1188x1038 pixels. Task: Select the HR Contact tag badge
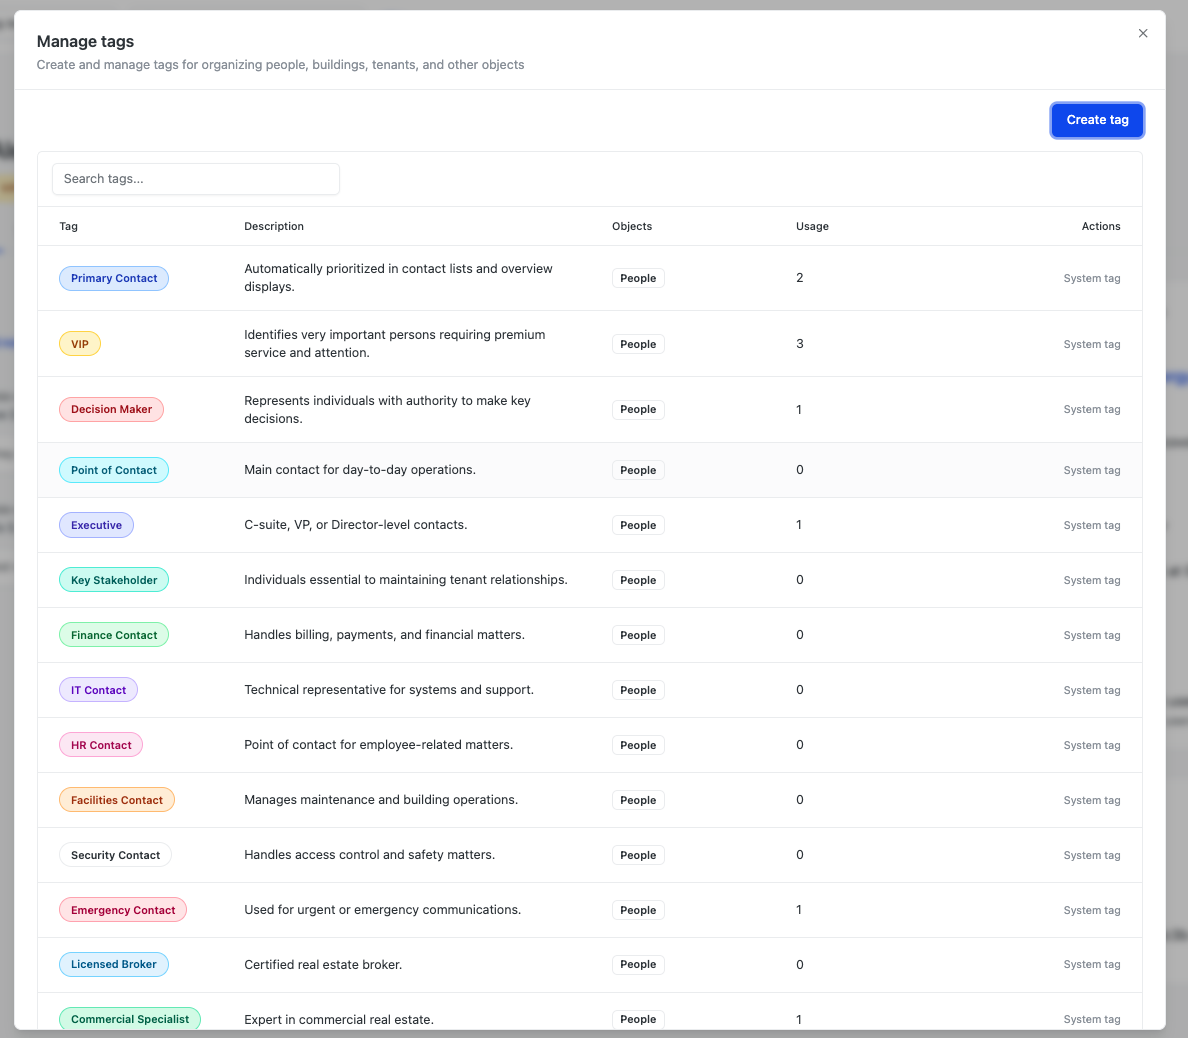pos(101,745)
